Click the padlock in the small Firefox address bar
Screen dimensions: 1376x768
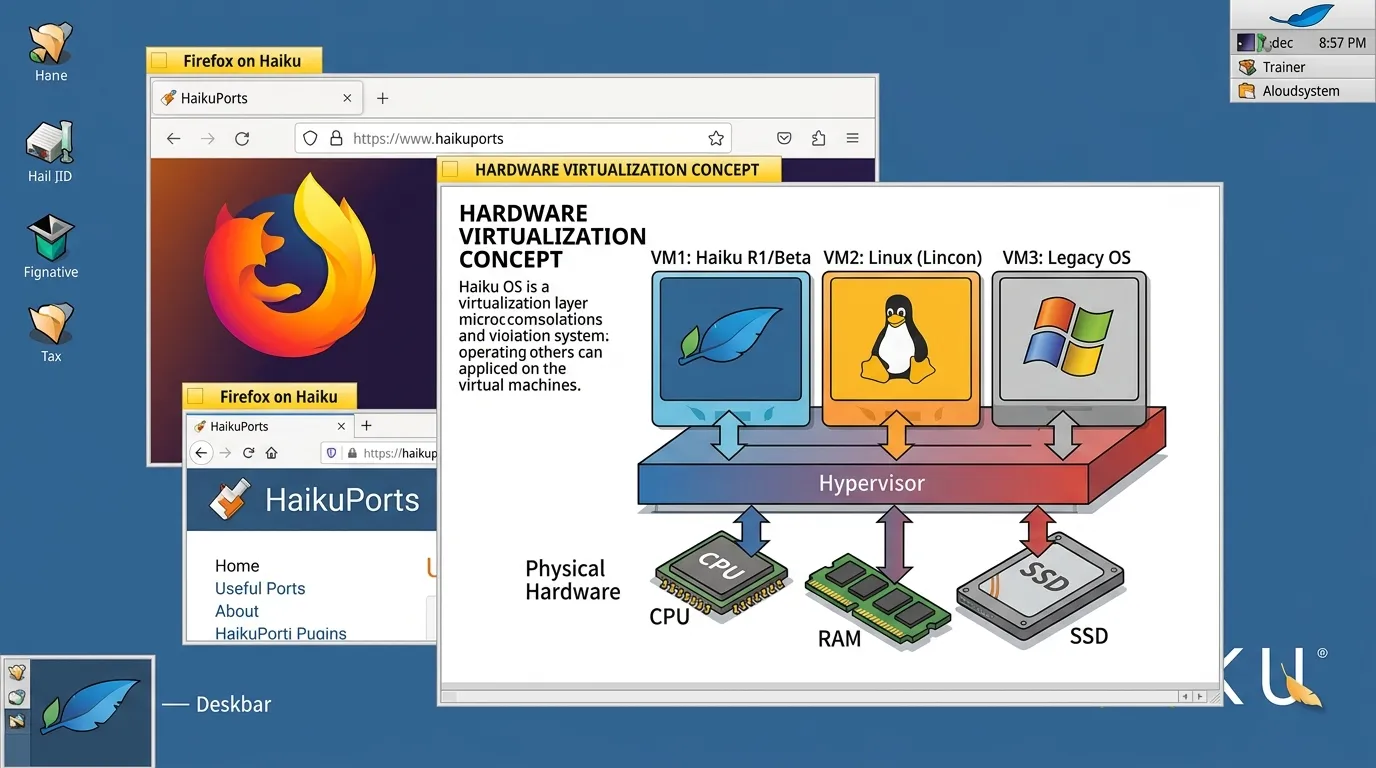point(352,453)
